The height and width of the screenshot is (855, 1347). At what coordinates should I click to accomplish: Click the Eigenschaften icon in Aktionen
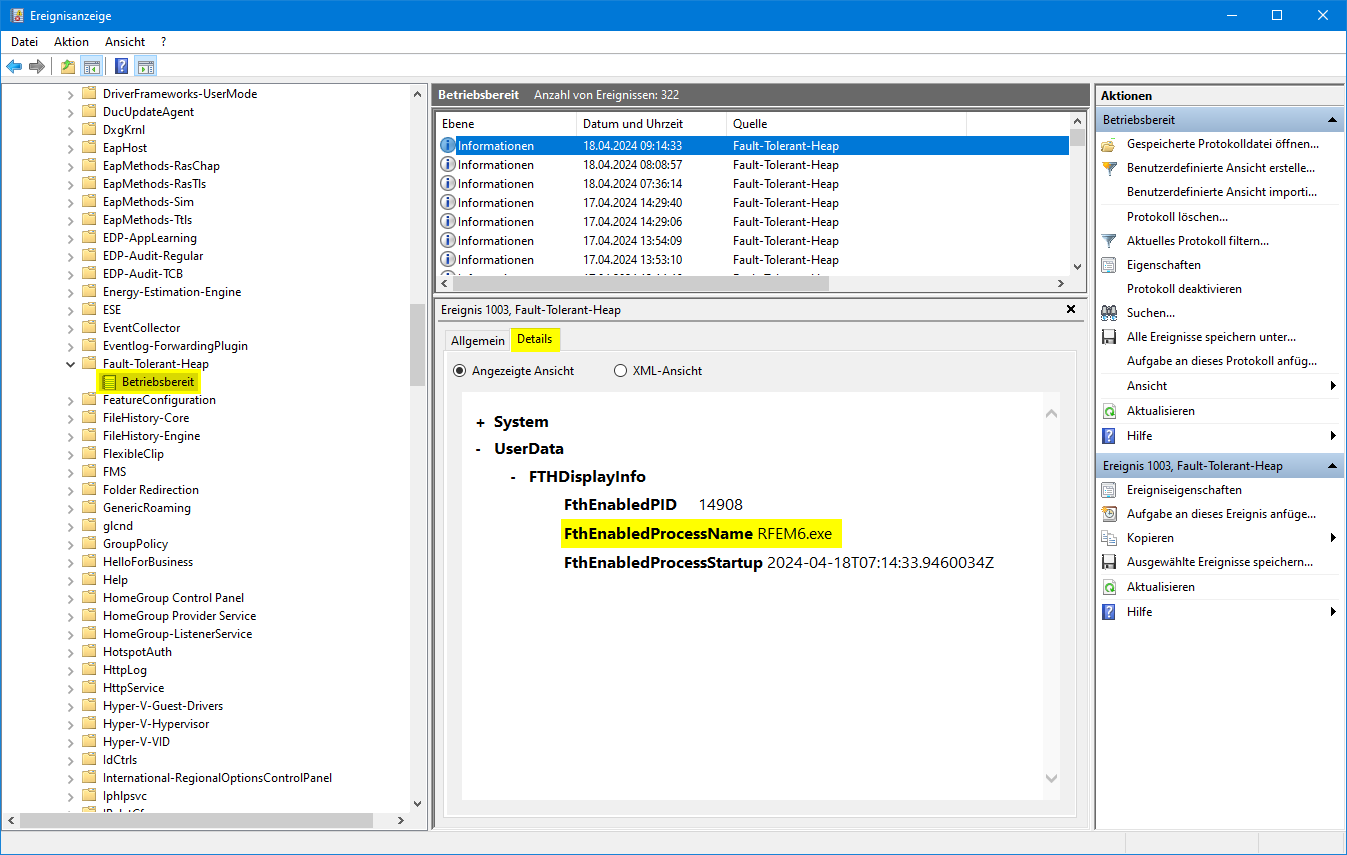1108,265
